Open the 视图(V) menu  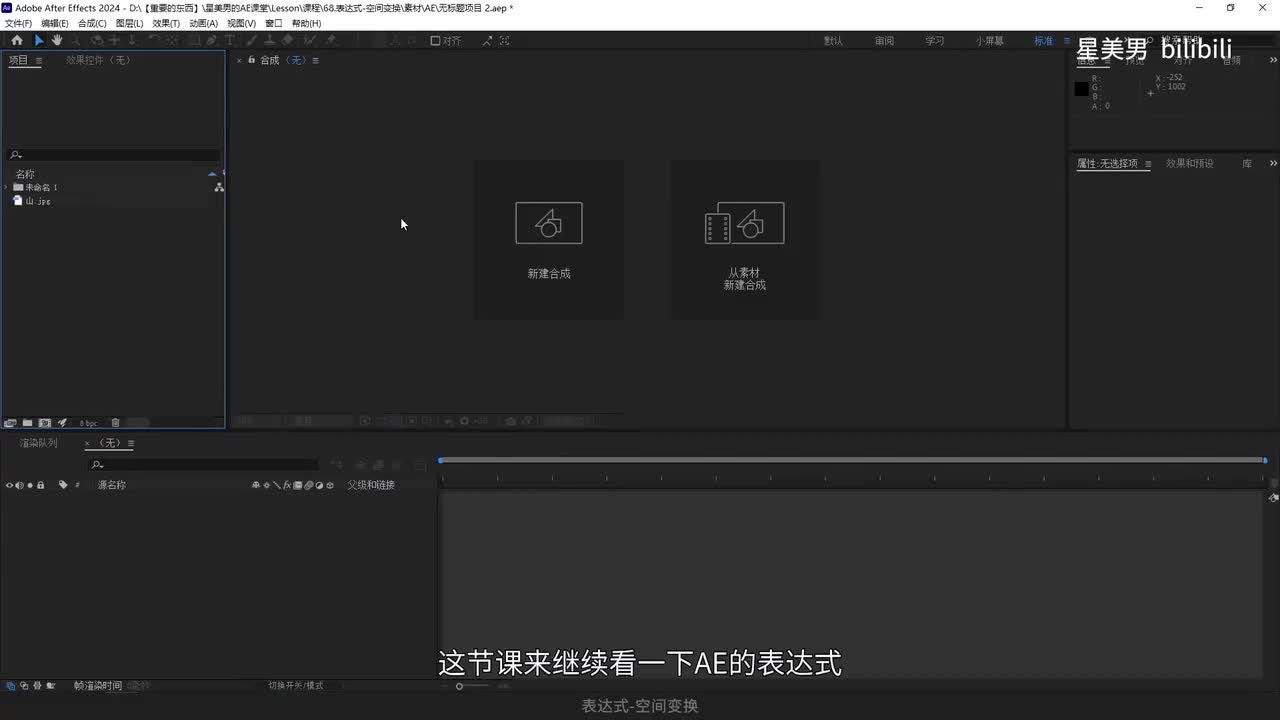pyautogui.click(x=241, y=23)
